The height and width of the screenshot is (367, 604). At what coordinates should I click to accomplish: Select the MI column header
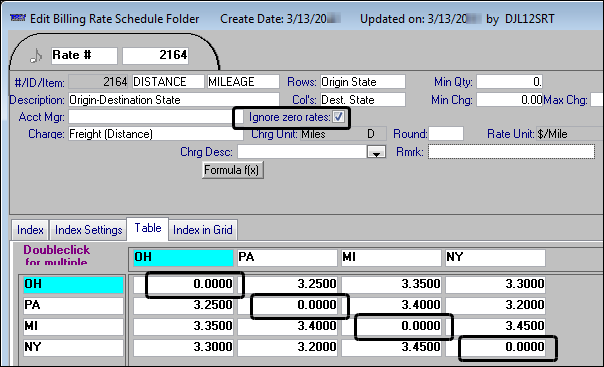391,258
